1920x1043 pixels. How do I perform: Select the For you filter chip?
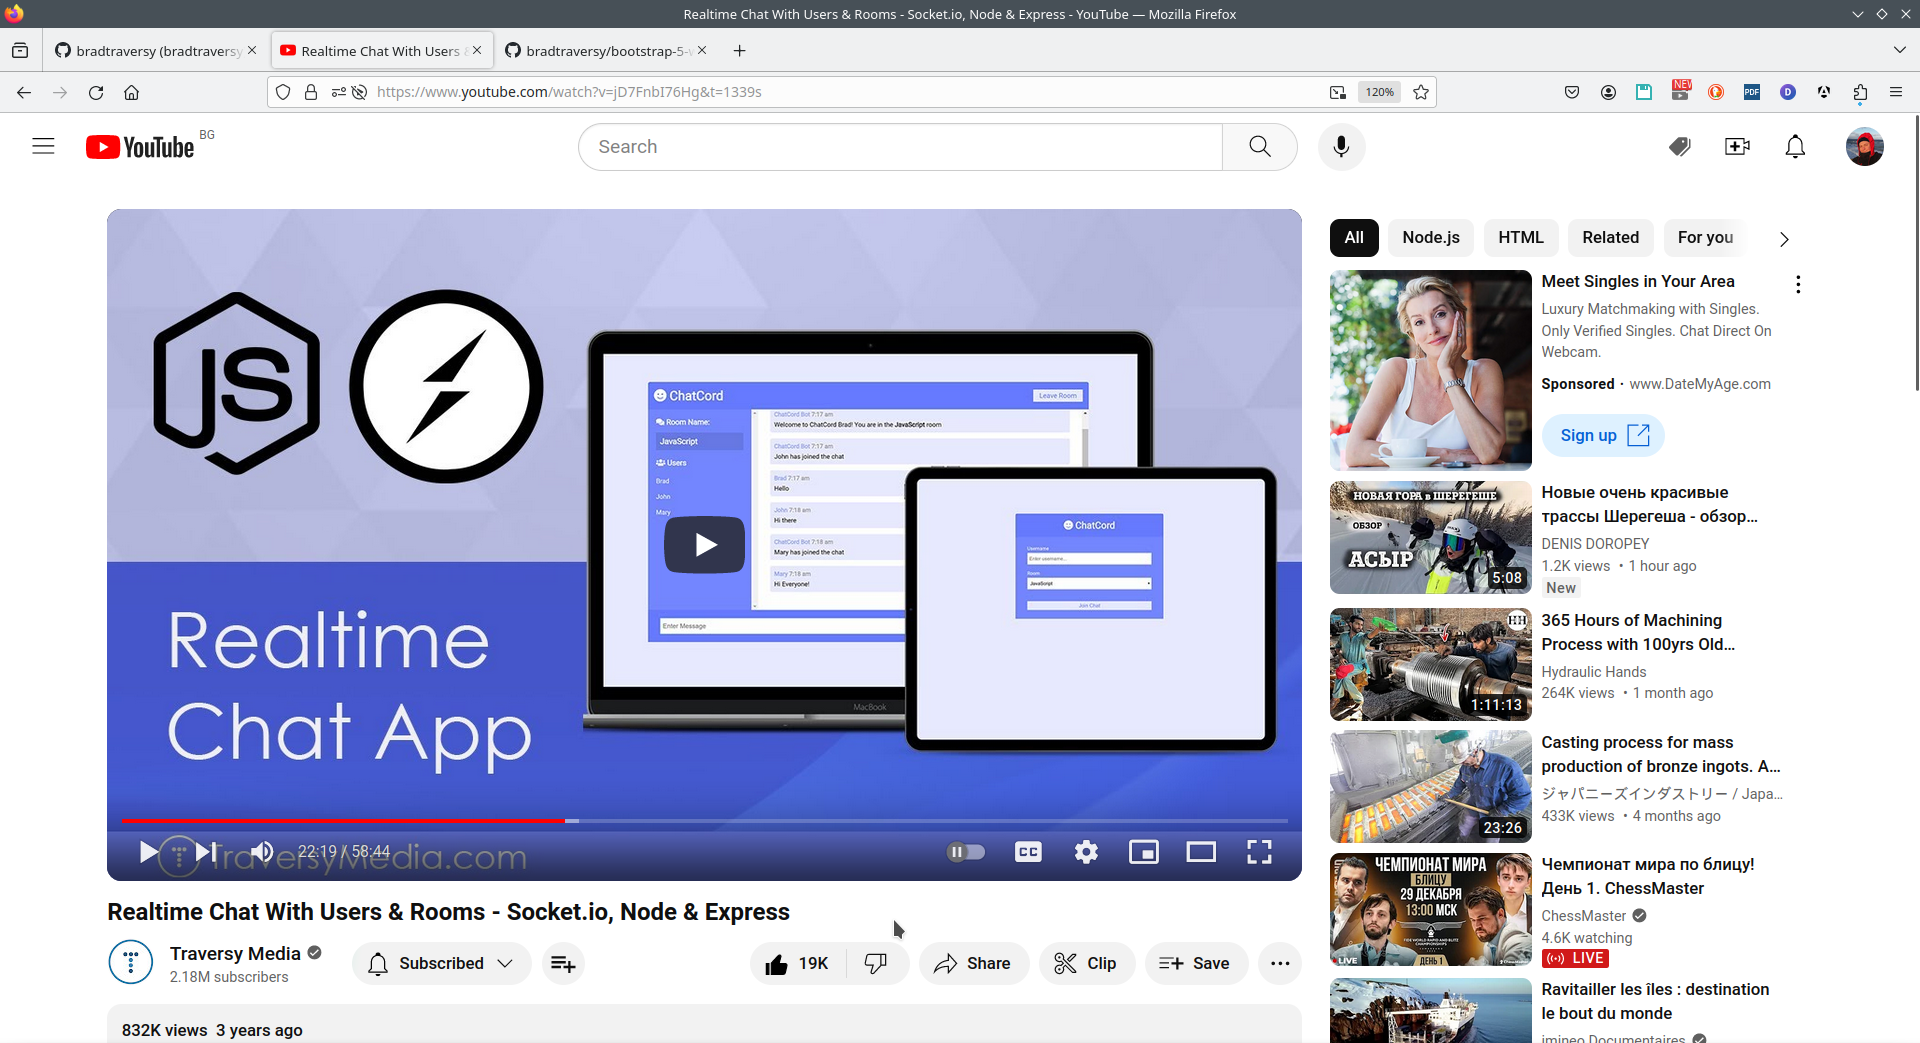(x=1706, y=238)
